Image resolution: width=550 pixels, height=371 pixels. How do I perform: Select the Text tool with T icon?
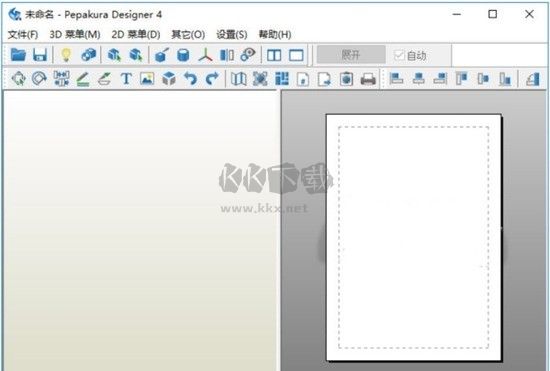[x=126, y=79]
